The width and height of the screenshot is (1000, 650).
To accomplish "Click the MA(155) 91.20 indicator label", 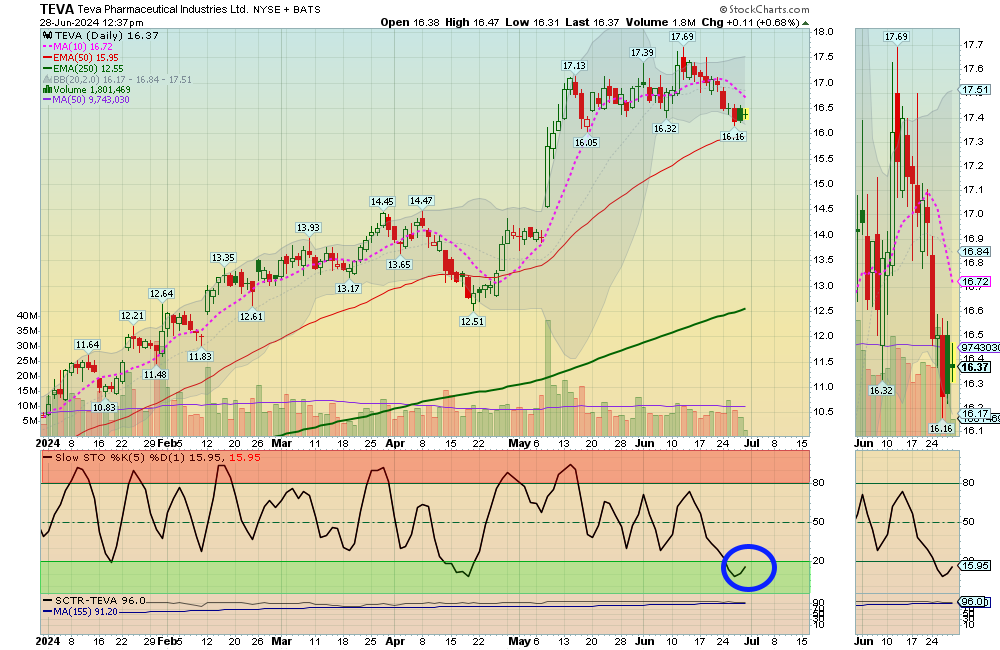I will [85, 611].
